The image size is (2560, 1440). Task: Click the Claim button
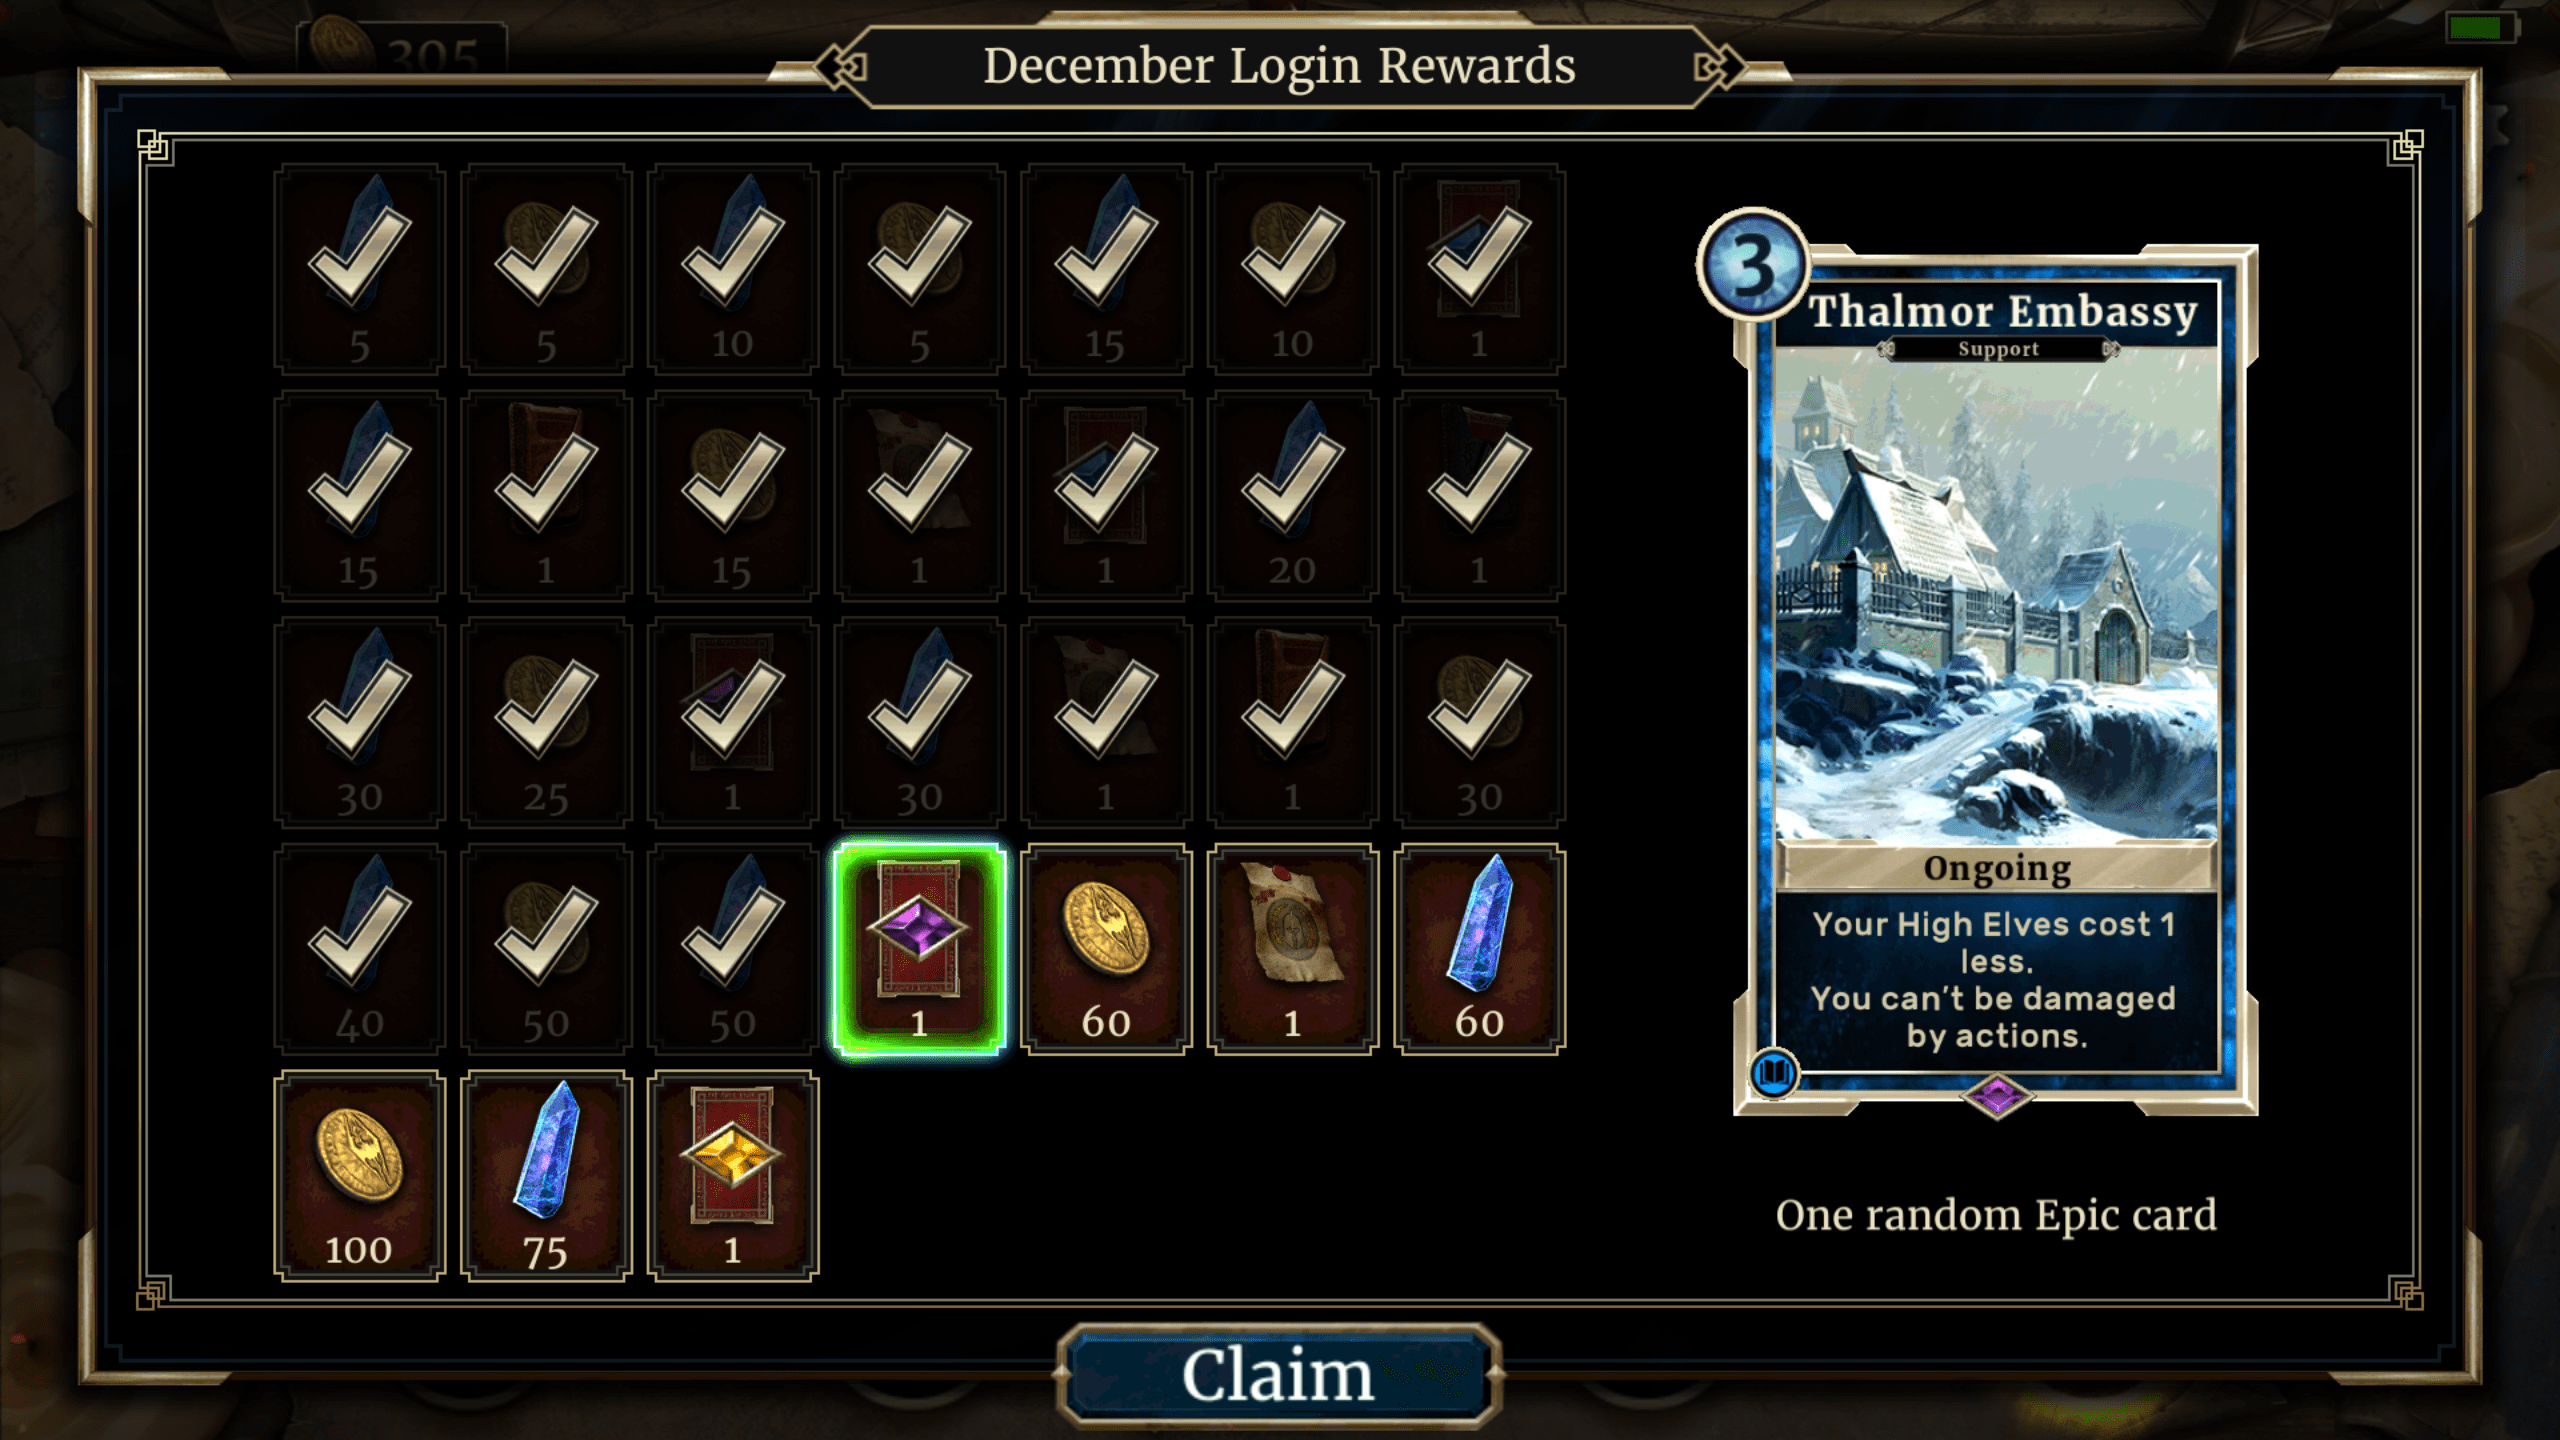click(x=1278, y=1375)
